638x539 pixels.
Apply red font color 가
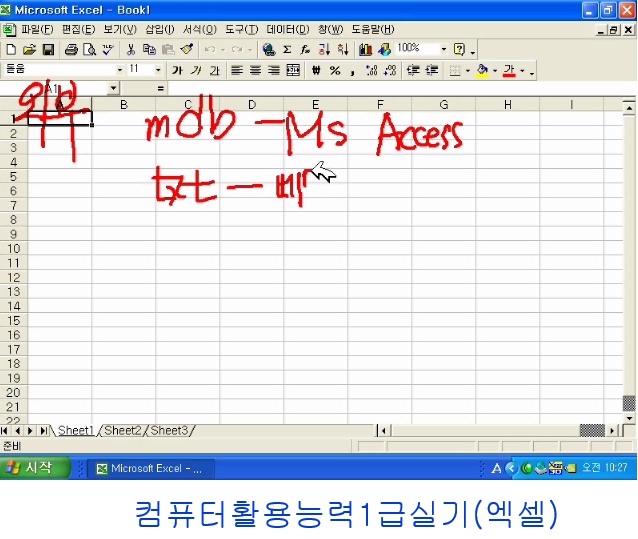[509, 71]
